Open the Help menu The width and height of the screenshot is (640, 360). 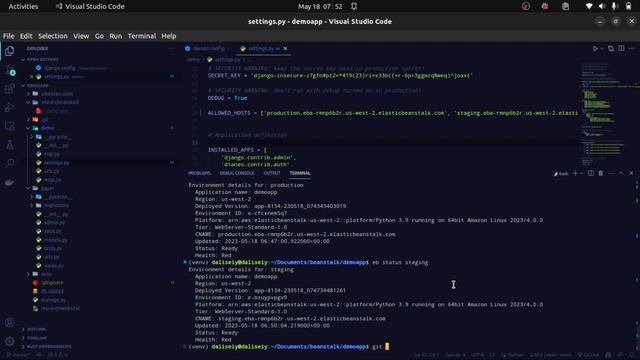[169, 36]
